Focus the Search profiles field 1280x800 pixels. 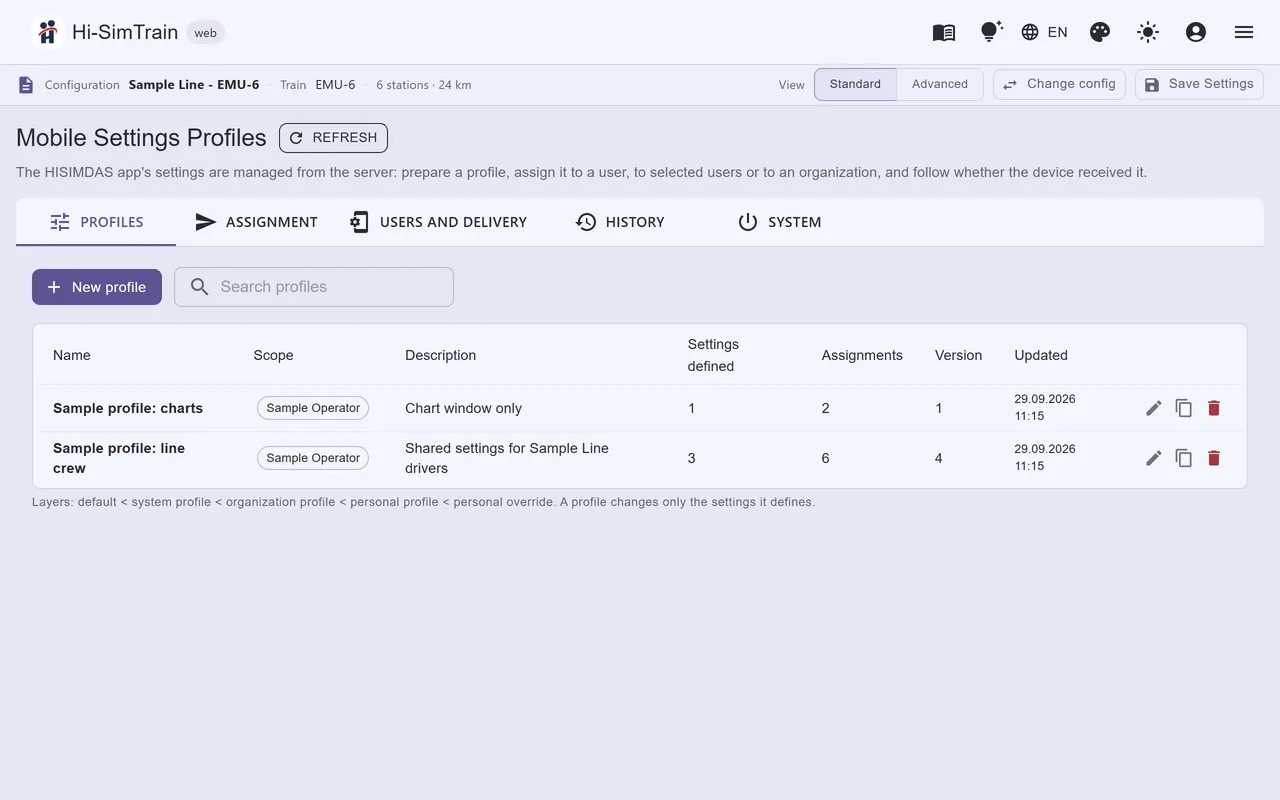click(x=314, y=287)
